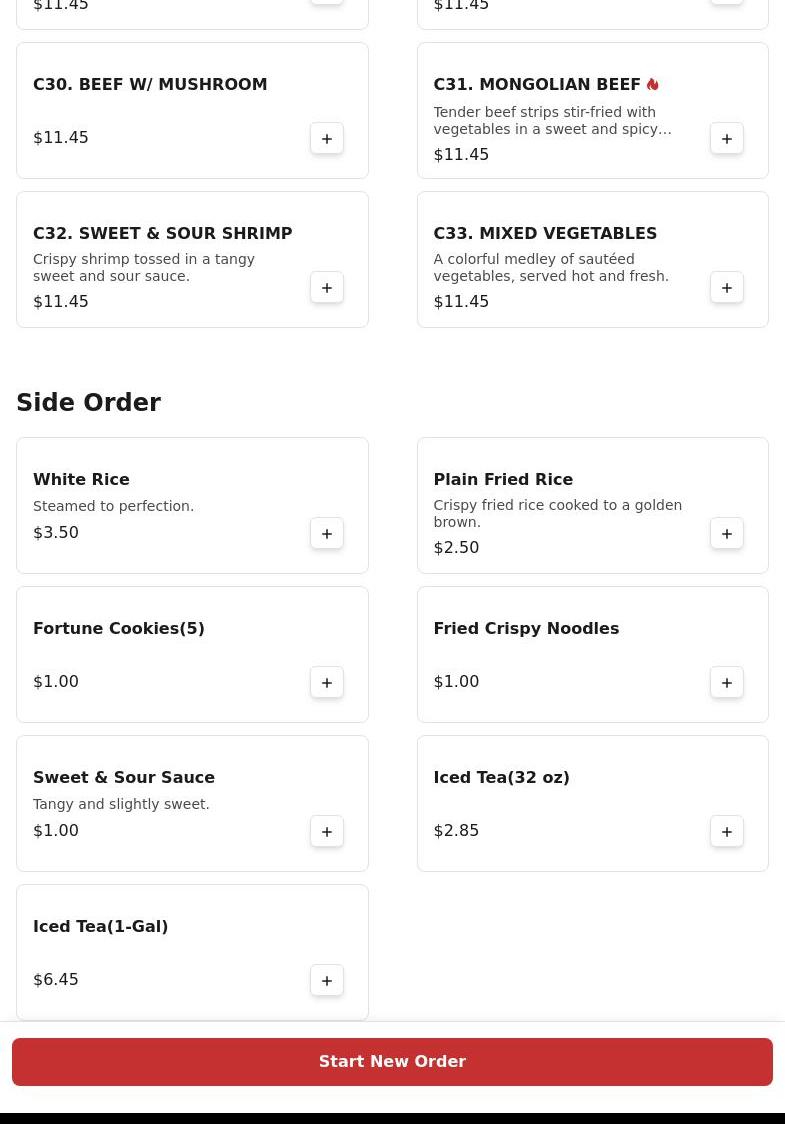The image size is (785, 1124).
Task: Select Plain Fried Rice item title
Action: pos(503,479)
